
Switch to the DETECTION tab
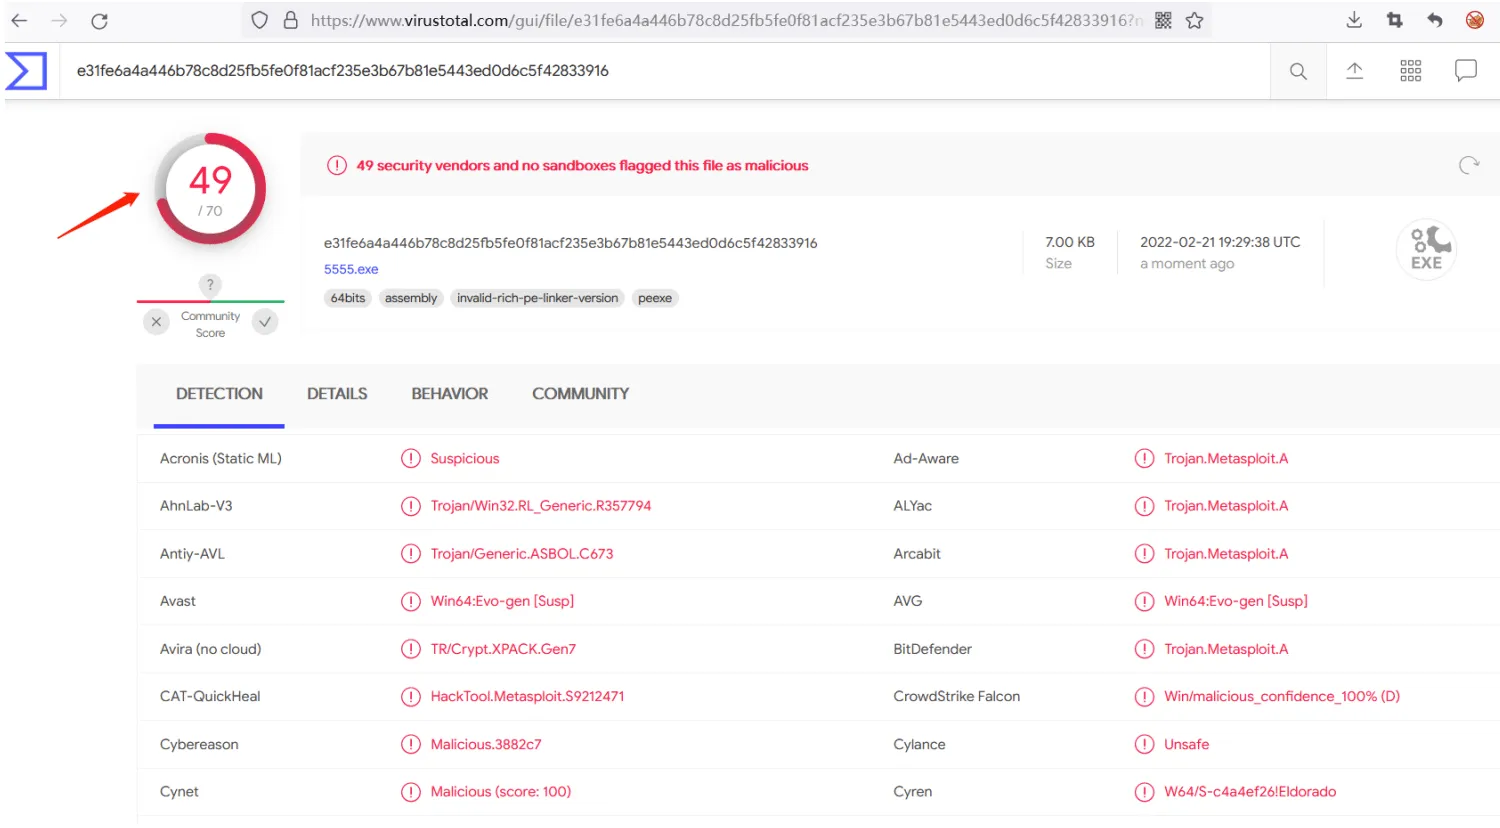219,394
